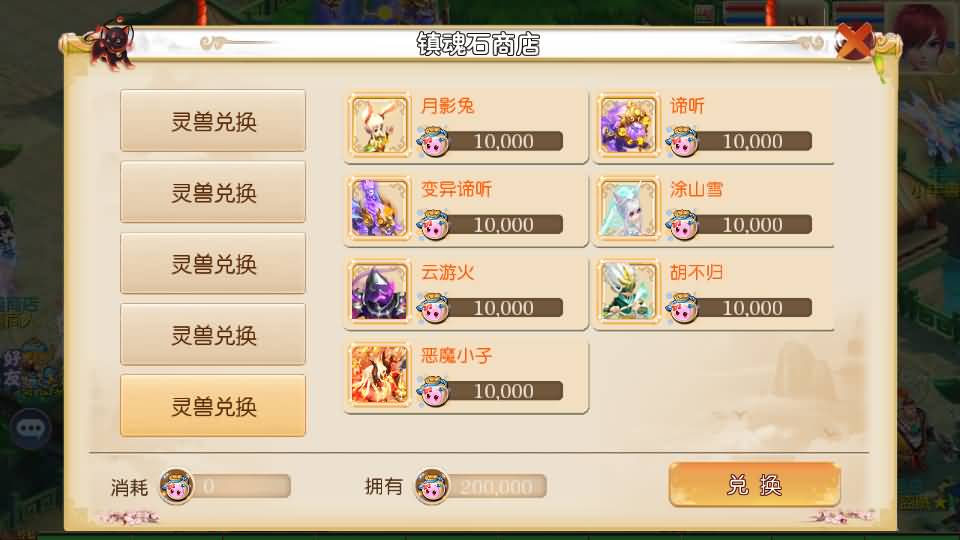Screen dimensions: 960x540
Task: Choose the 胡不归 pet portrait
Action: click(628, 292)
